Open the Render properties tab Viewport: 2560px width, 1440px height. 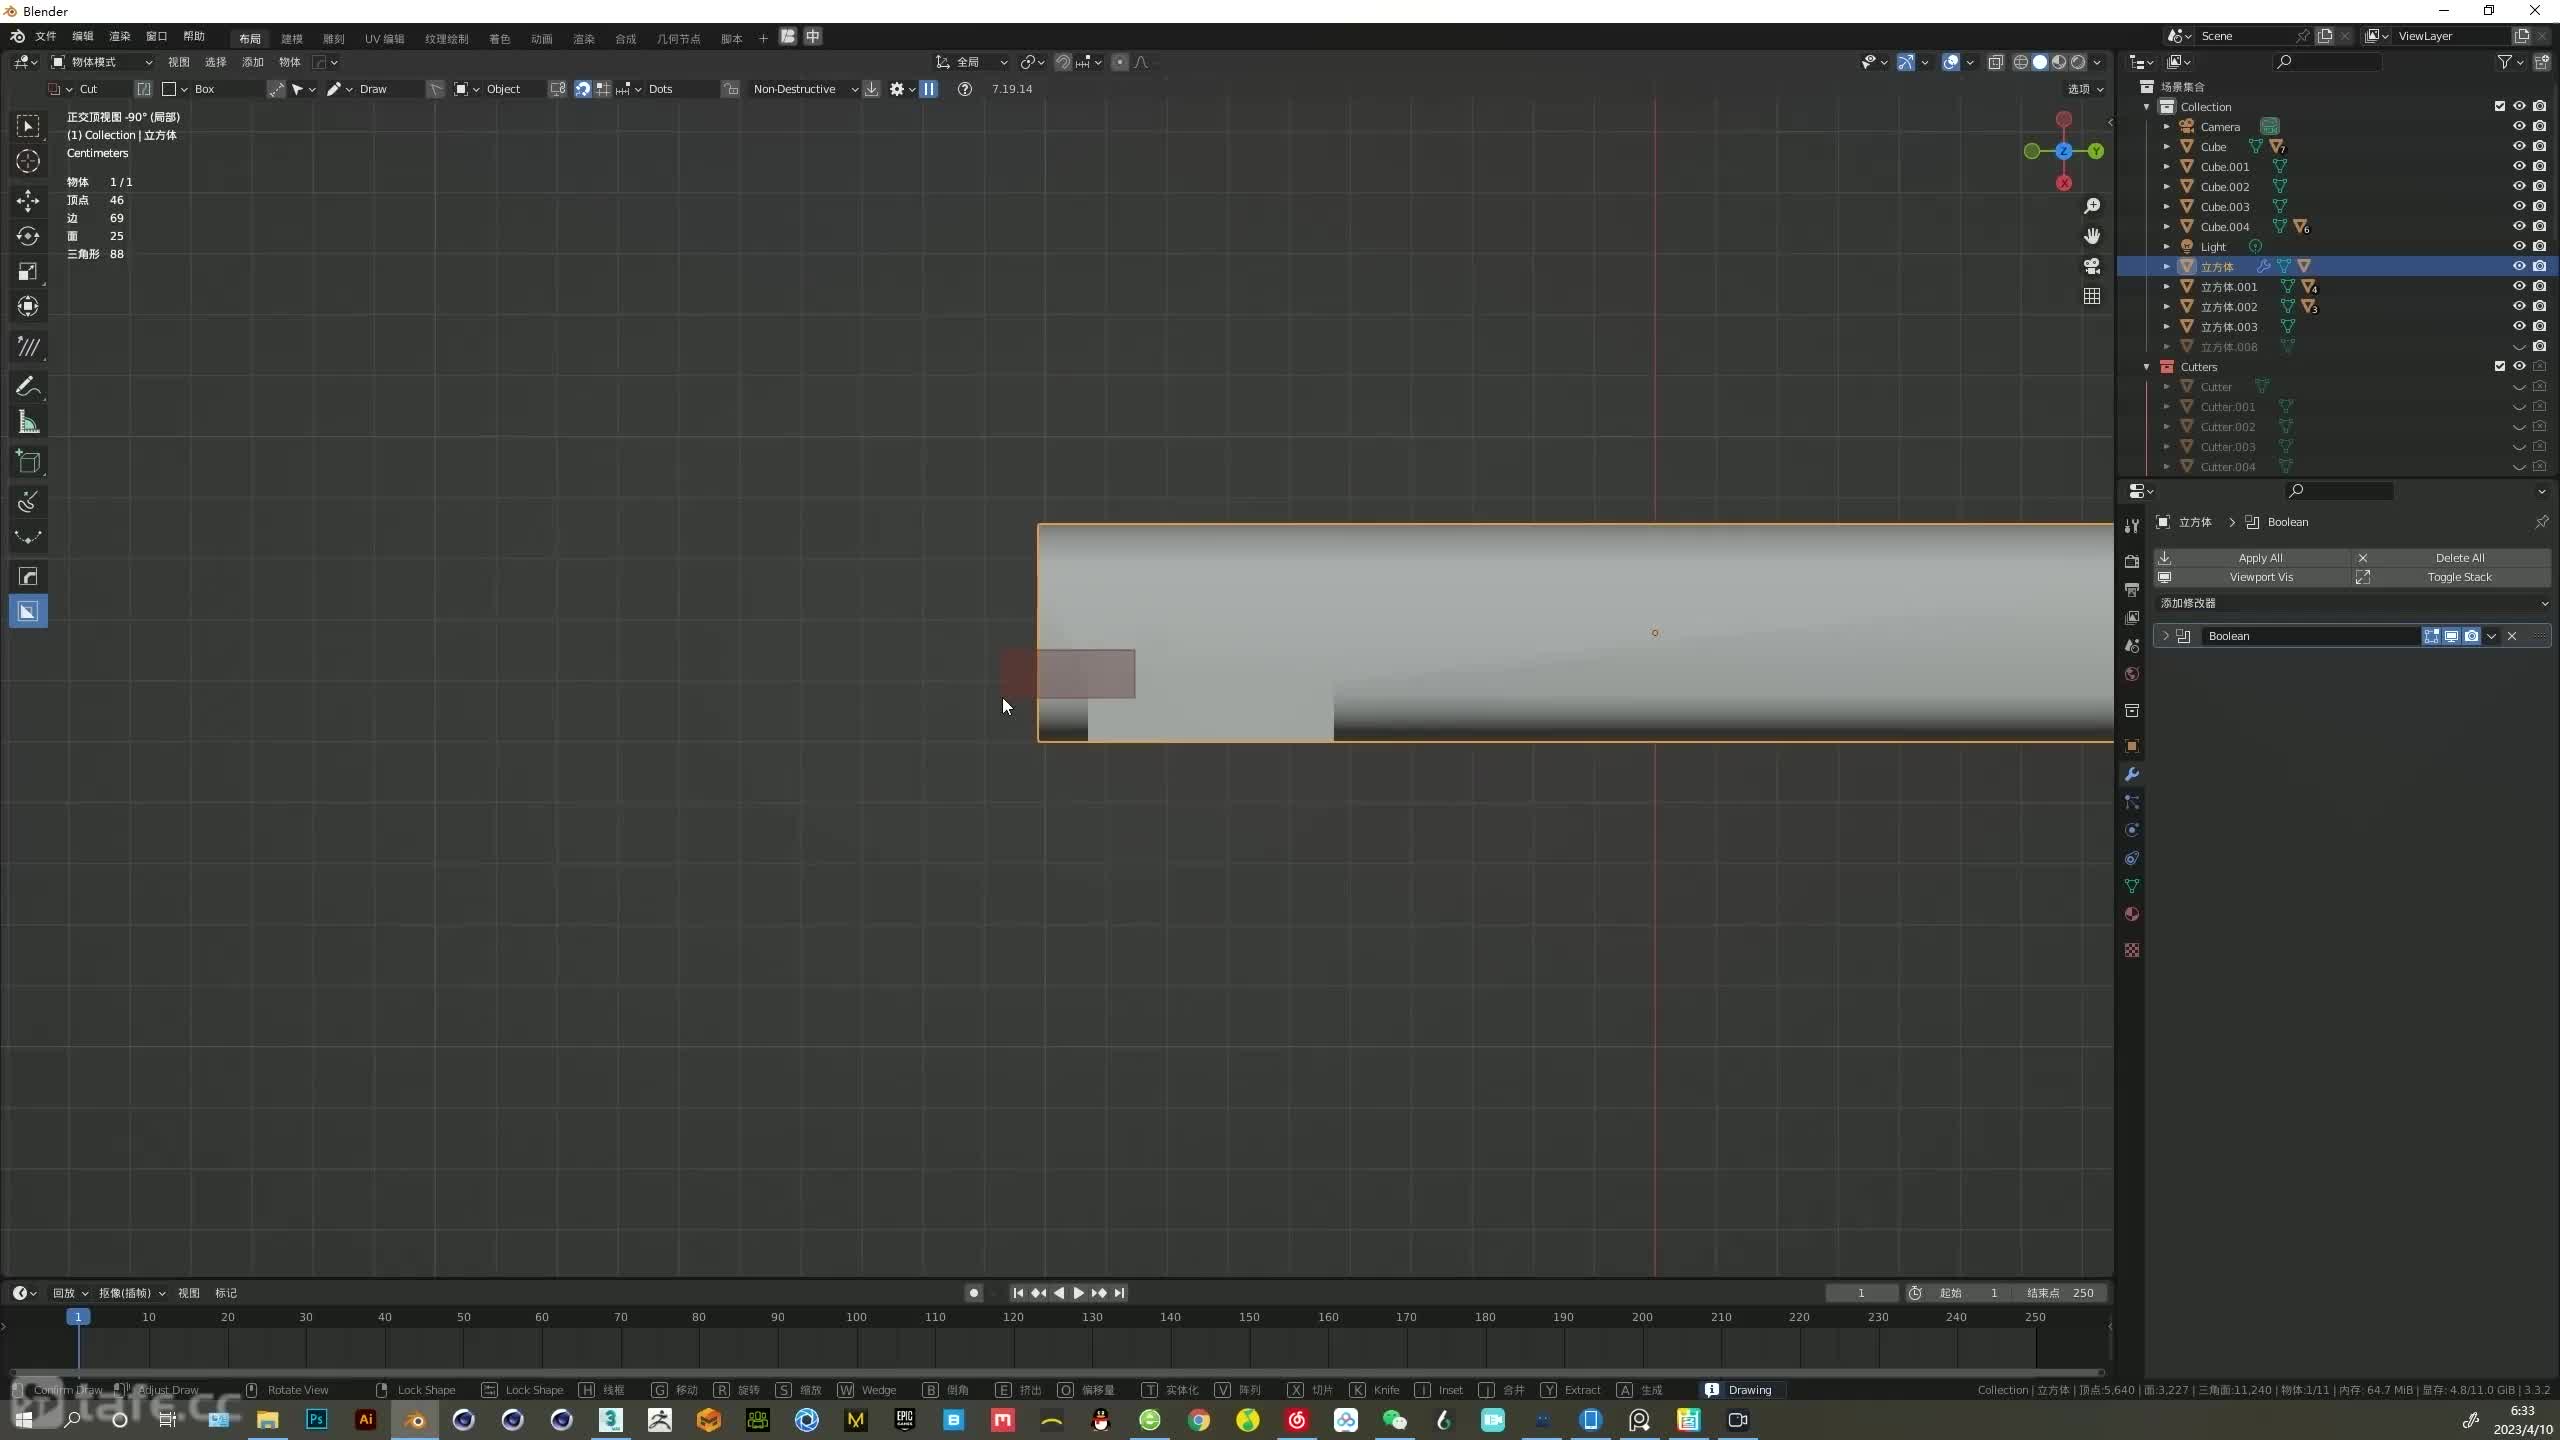click(x=2132, y=562)
